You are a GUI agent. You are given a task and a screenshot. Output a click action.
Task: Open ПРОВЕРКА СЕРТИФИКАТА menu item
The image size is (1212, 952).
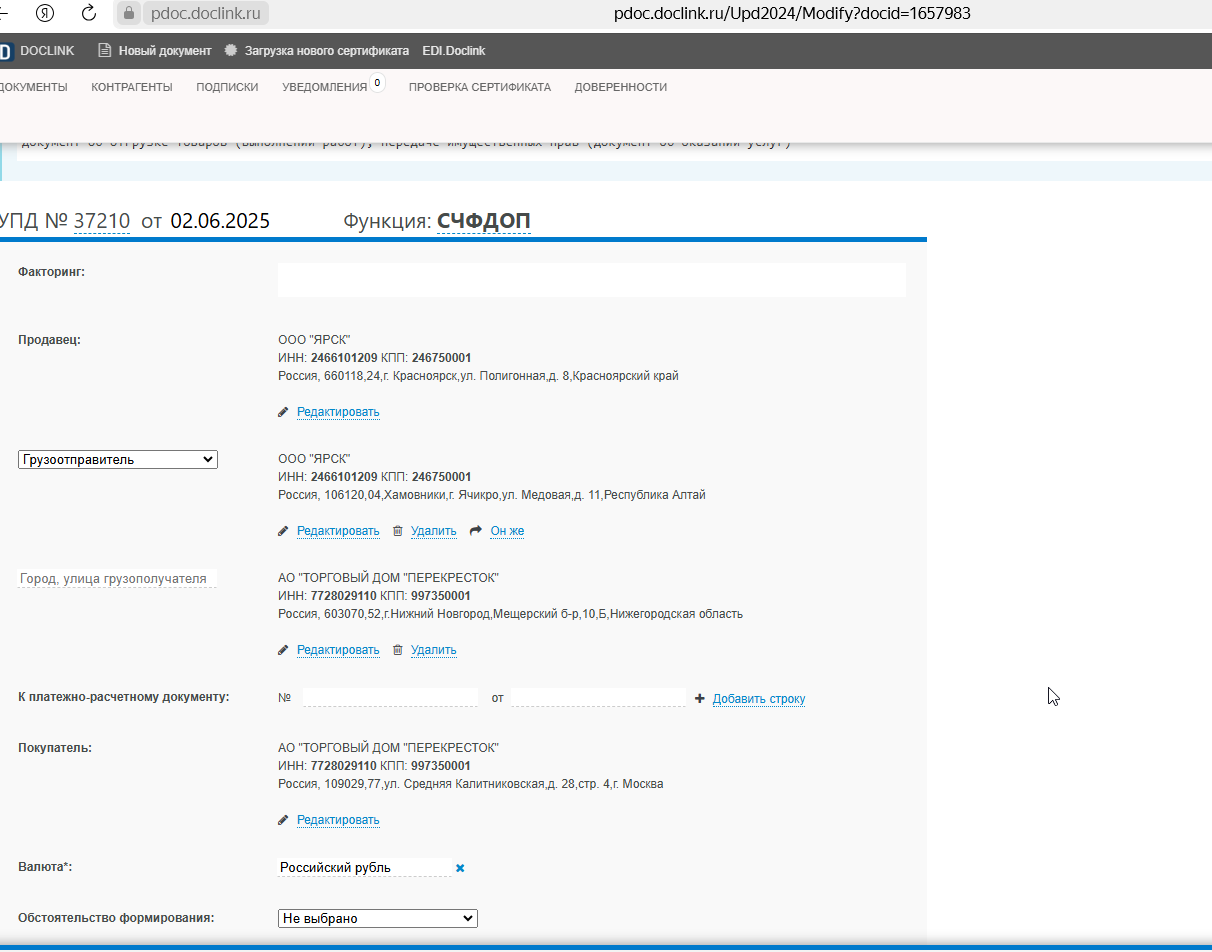pos(480,87)
